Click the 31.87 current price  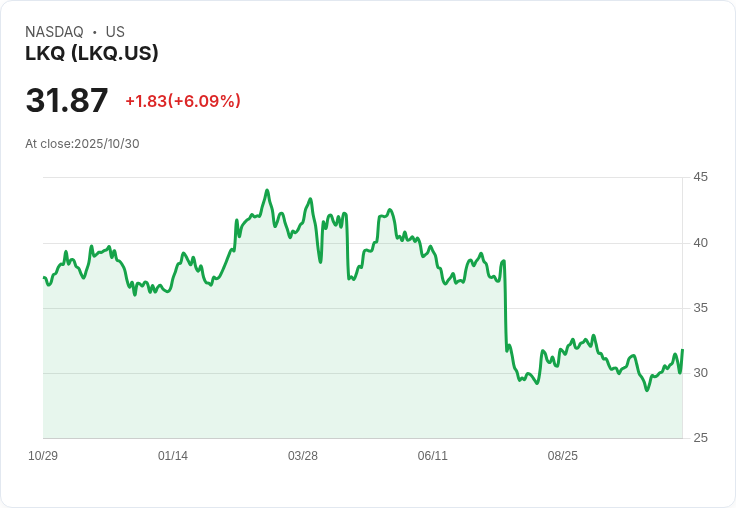point(67,101)
